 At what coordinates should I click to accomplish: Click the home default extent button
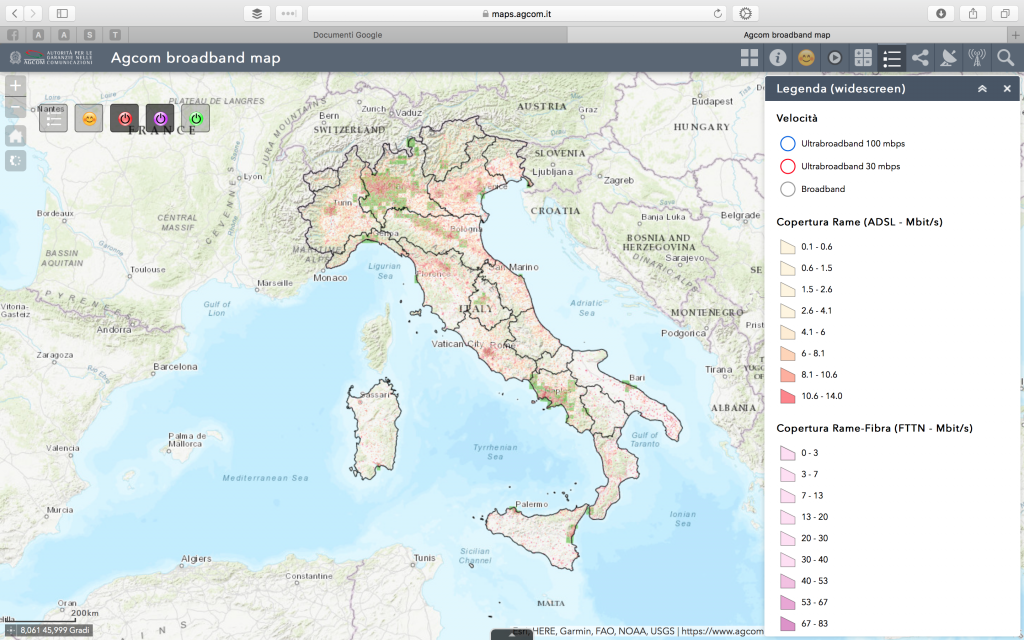[15, 135]
